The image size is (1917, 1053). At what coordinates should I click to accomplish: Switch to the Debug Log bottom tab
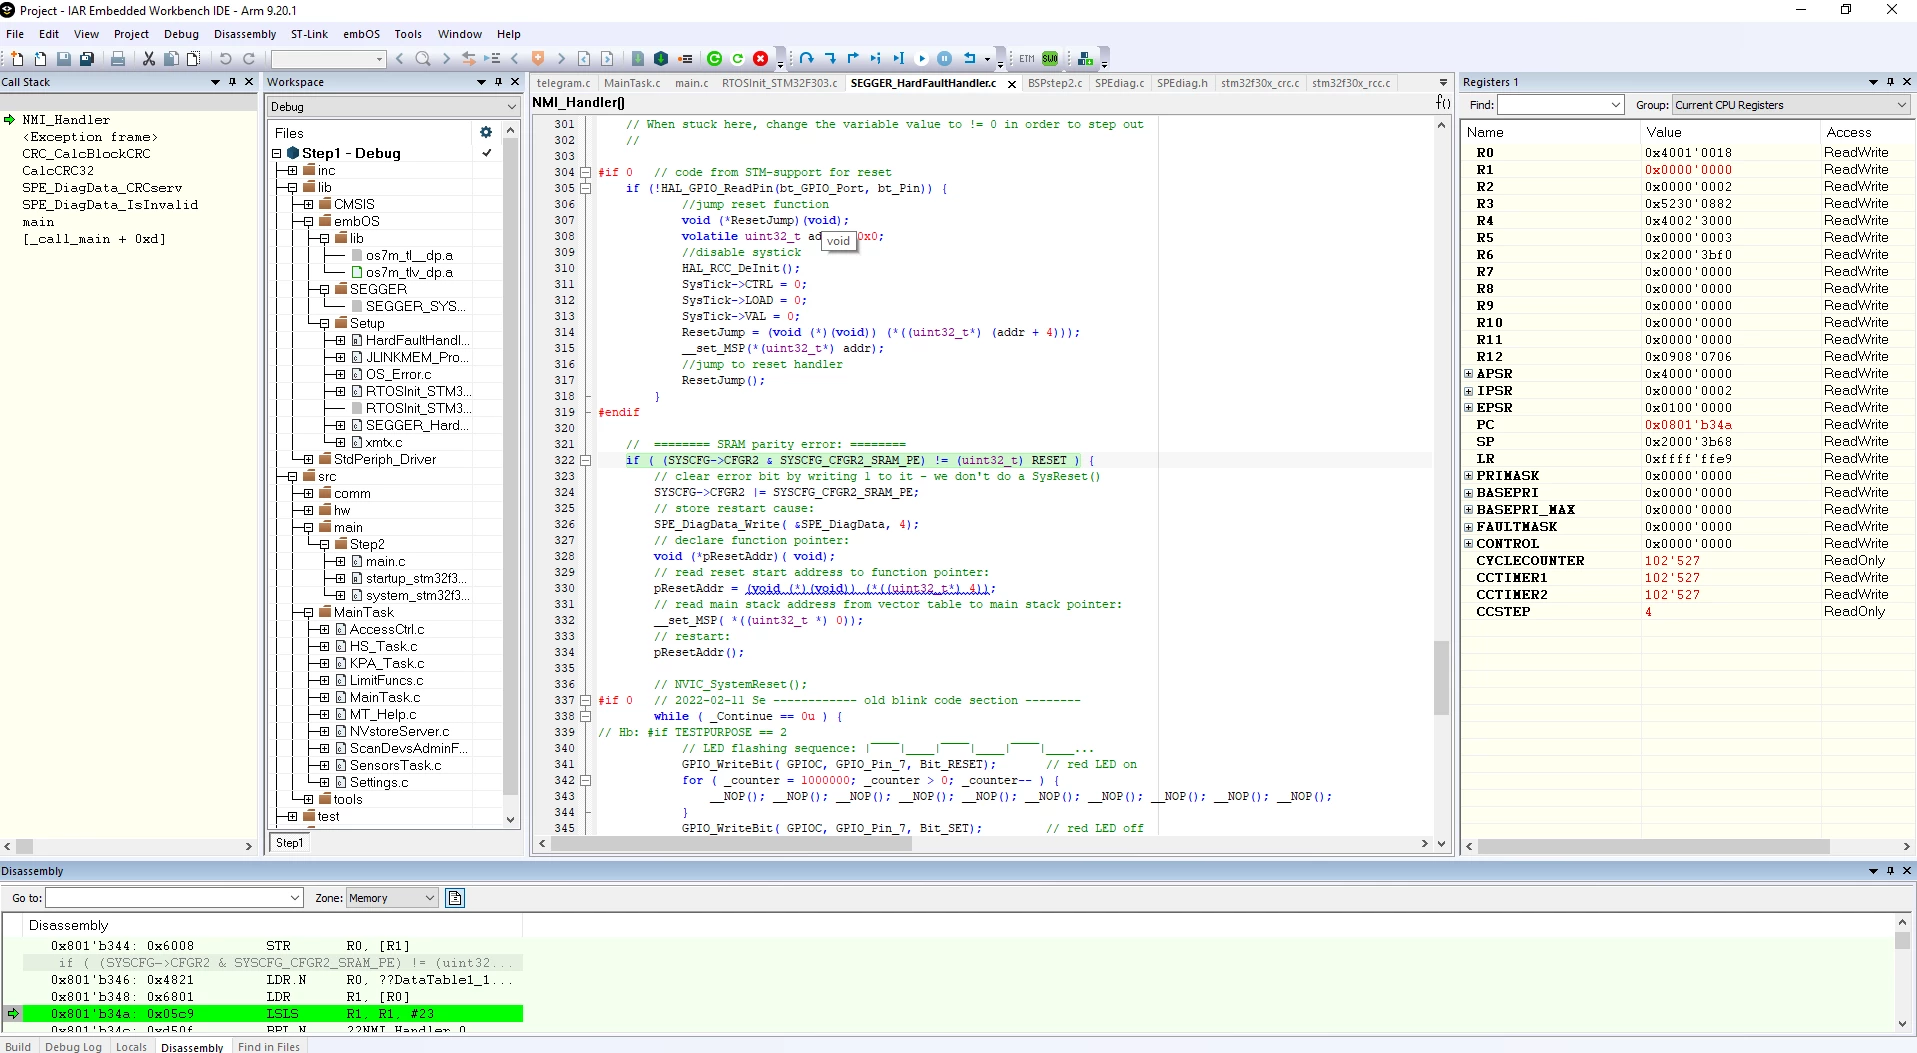(x=73, y=1047)
